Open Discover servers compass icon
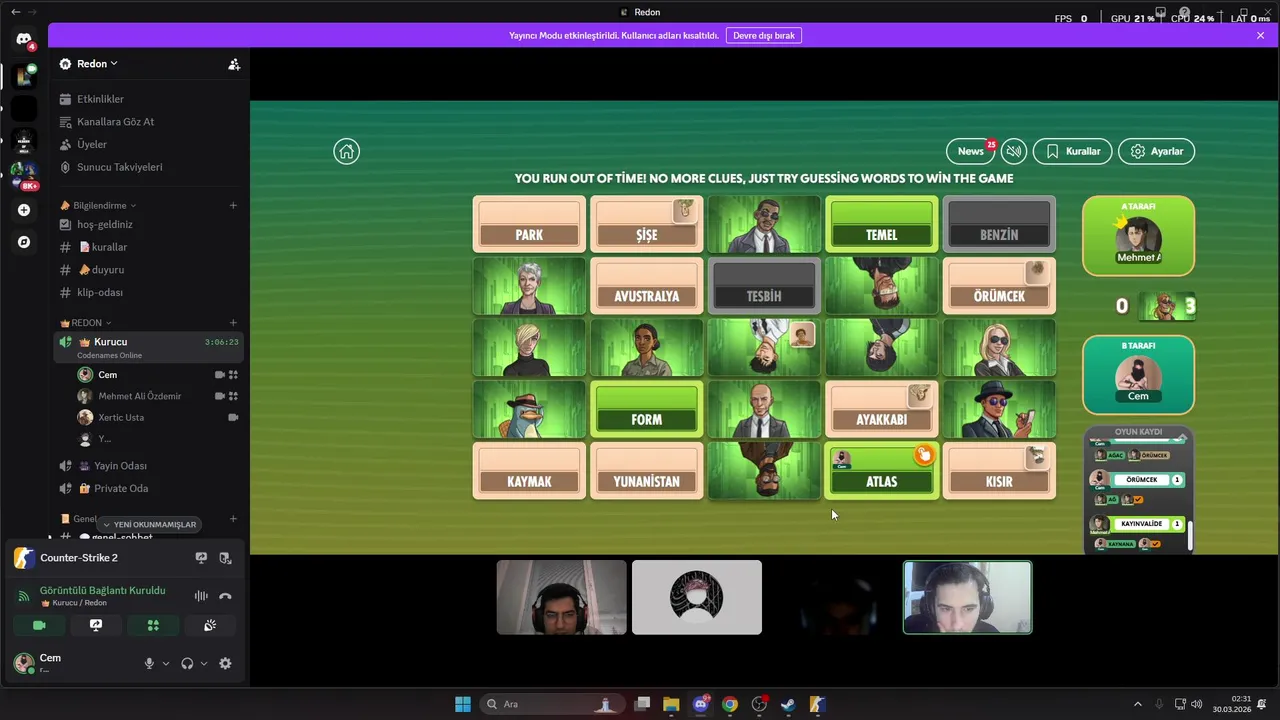This screenshot has height=720, width=1280. point(24,242)
